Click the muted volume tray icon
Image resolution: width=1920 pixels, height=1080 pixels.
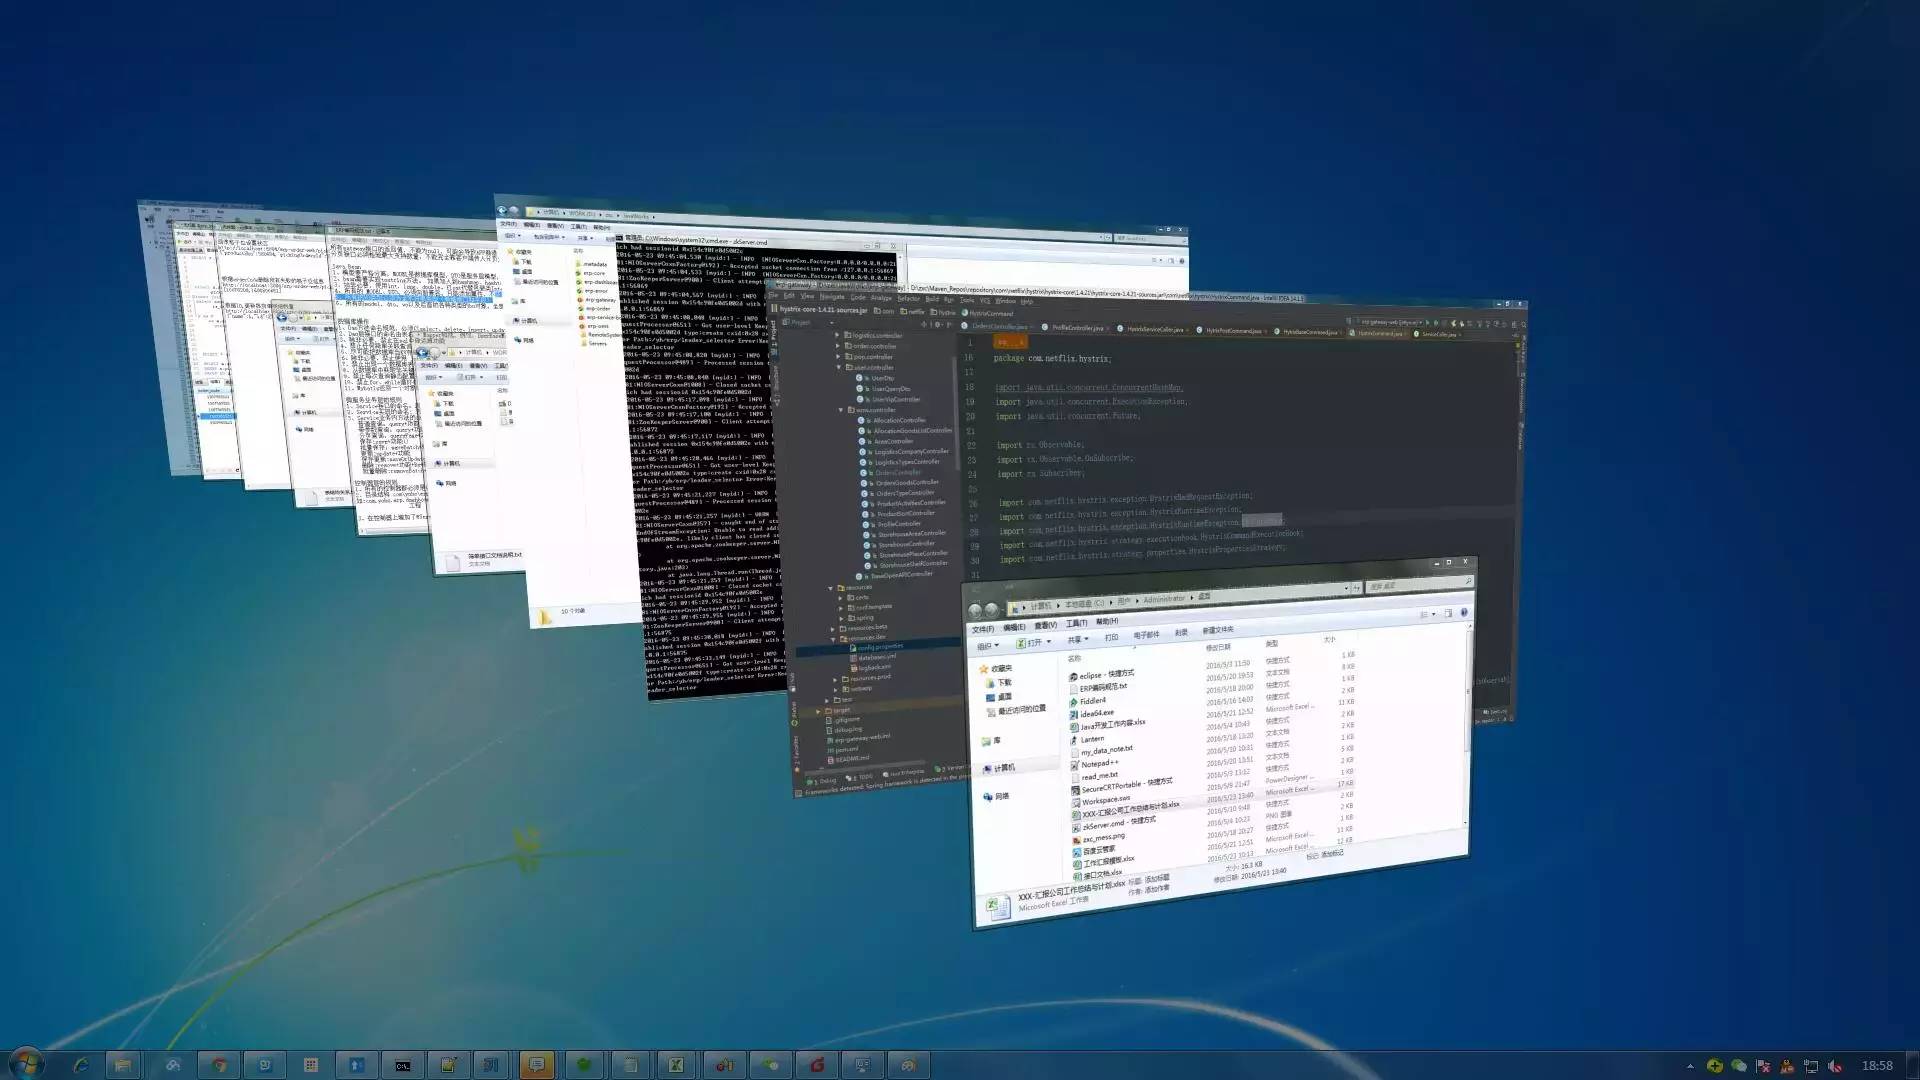pyautogui.click(x=1835, y=1066)
